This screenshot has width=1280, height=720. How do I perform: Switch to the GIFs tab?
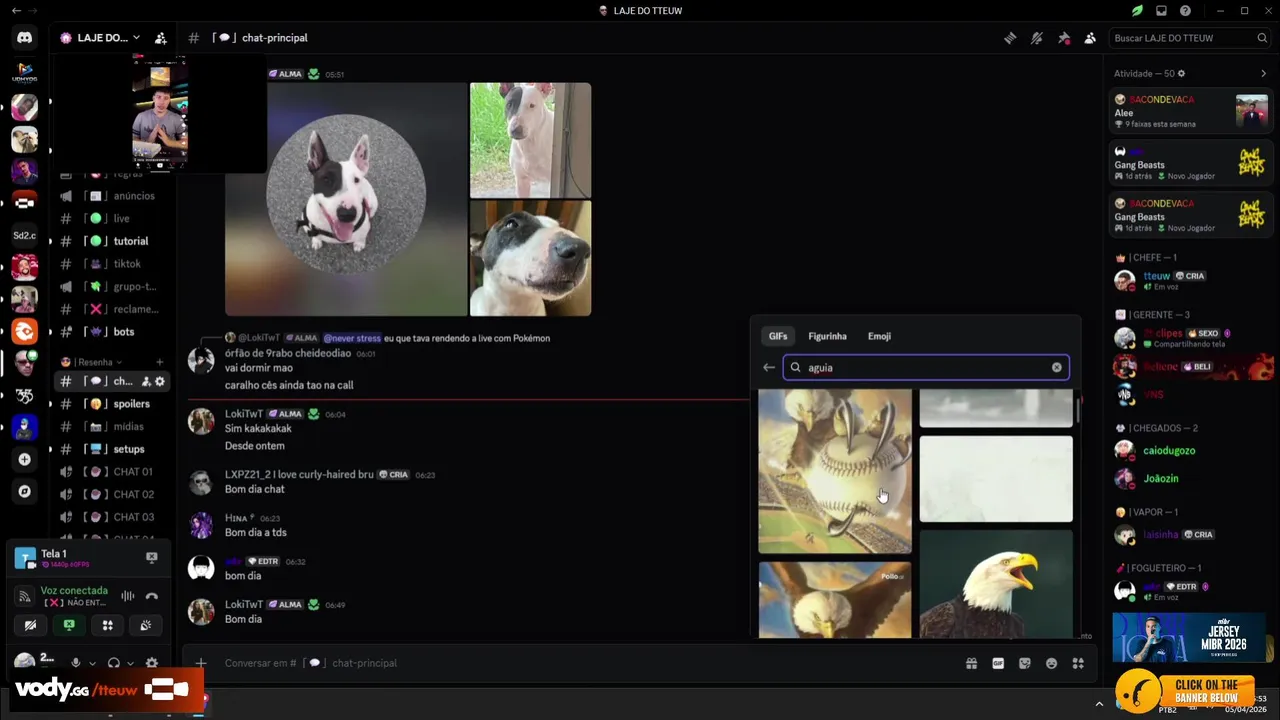point(778,336)
